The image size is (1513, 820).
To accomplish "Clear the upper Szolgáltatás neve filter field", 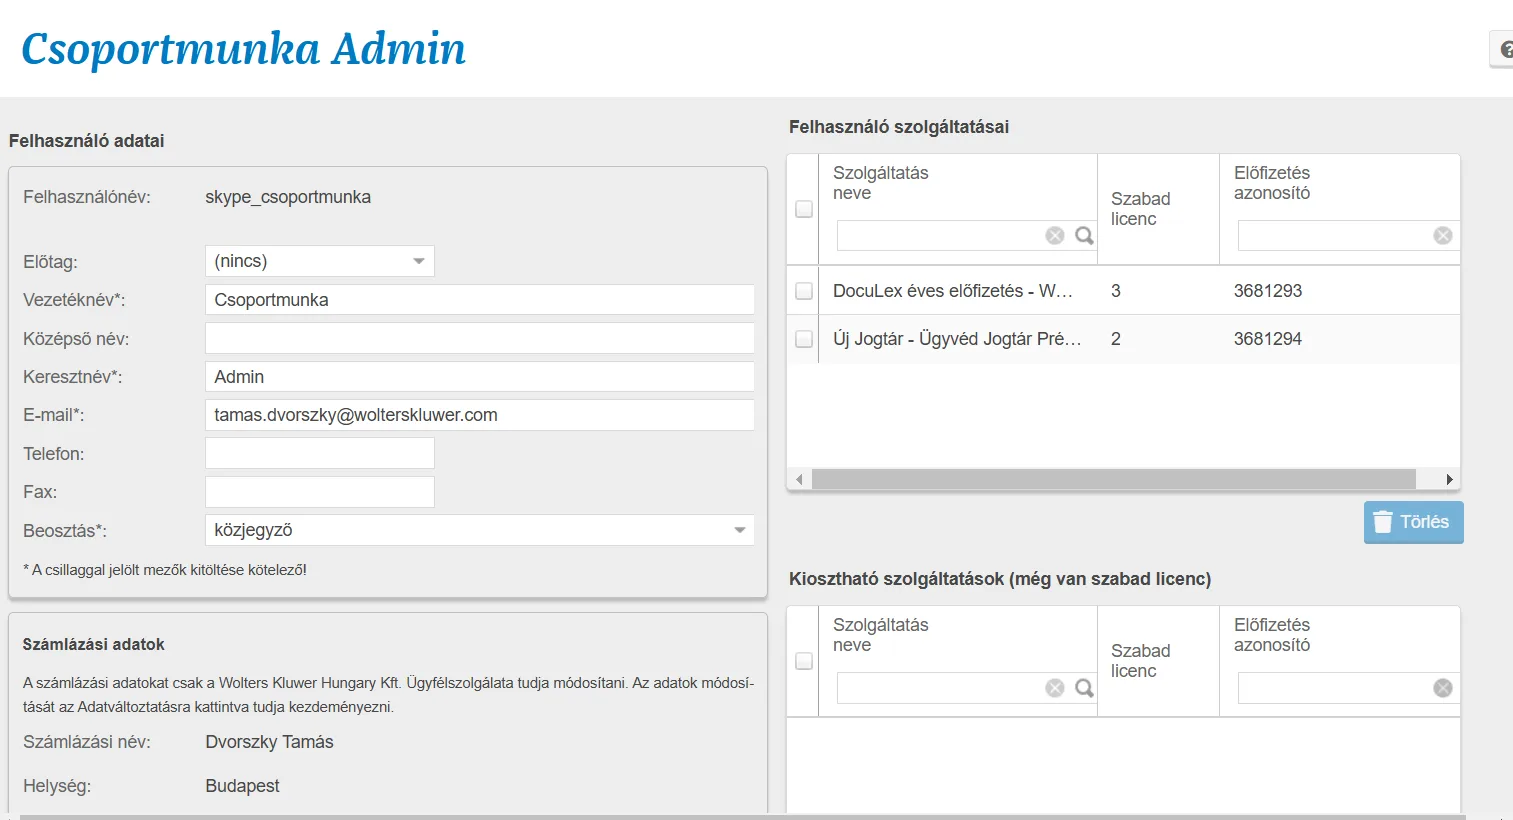I will (1055, 235).
